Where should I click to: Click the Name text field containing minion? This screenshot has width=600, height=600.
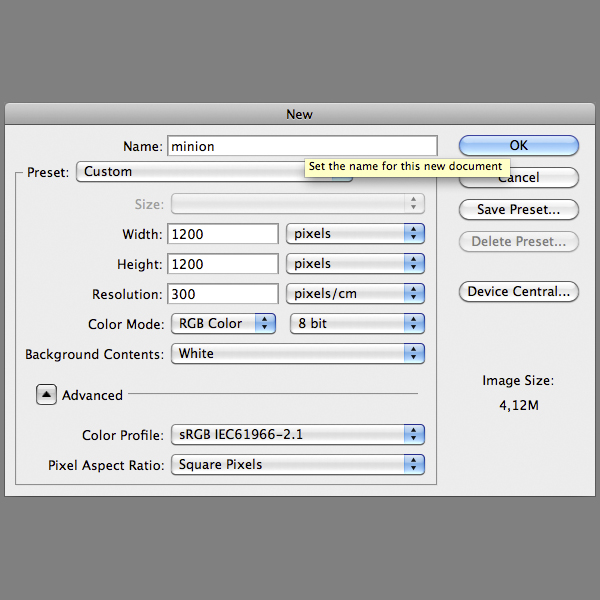(302, 146)
